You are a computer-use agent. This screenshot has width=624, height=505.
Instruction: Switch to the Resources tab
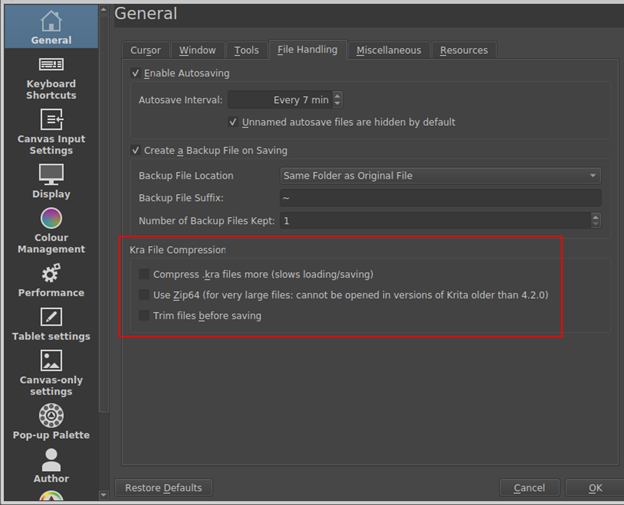point(464,50)
